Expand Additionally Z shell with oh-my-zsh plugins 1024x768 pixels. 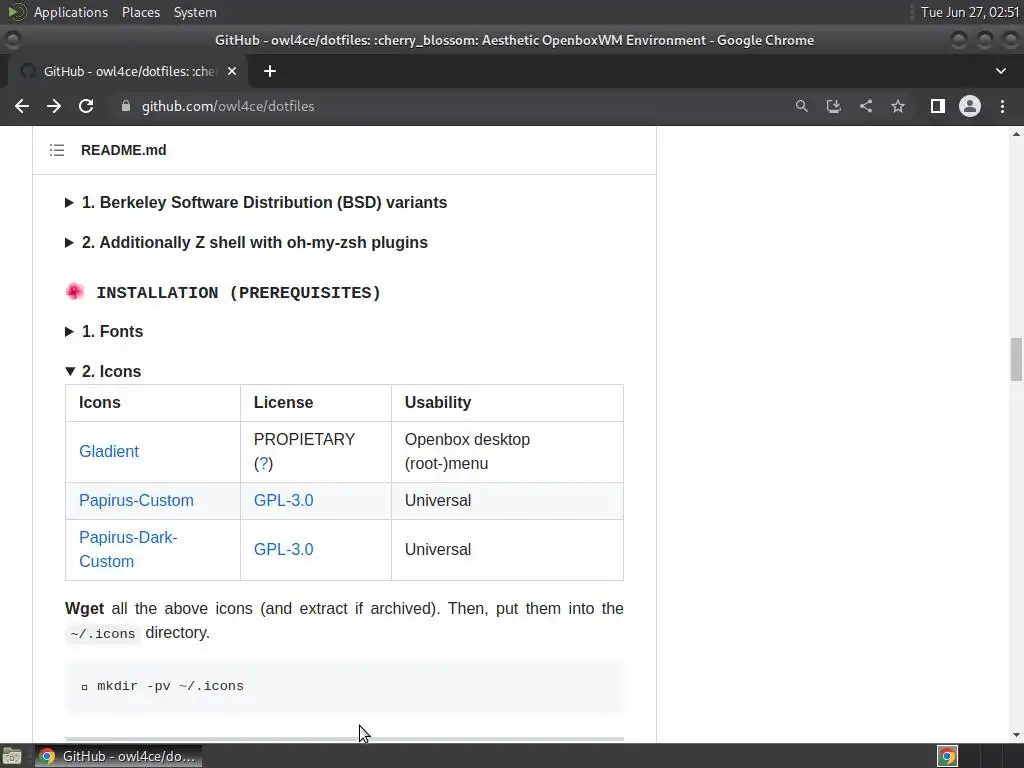click(x=247, y=242)
